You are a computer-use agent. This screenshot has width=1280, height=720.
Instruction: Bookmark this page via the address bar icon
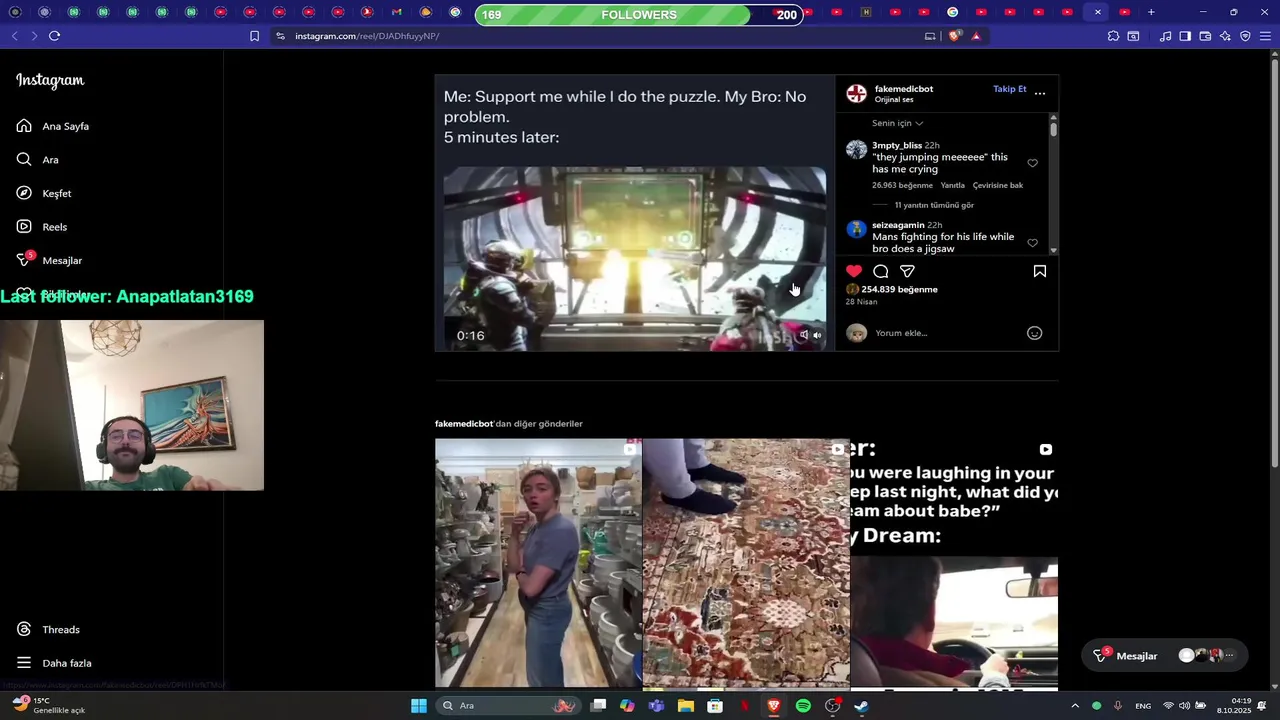point(254,36)
